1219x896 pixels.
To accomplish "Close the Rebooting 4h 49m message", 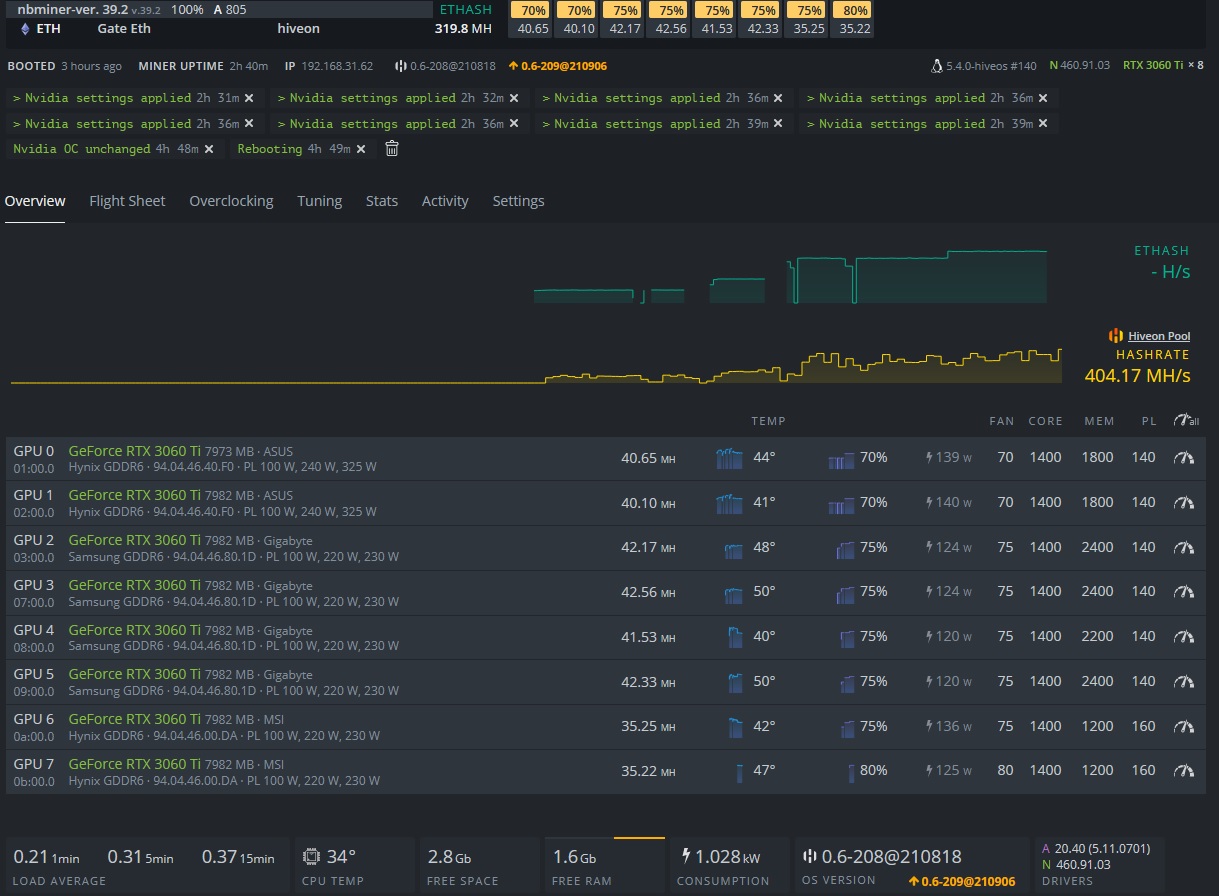I will click(x=361, y=149).
